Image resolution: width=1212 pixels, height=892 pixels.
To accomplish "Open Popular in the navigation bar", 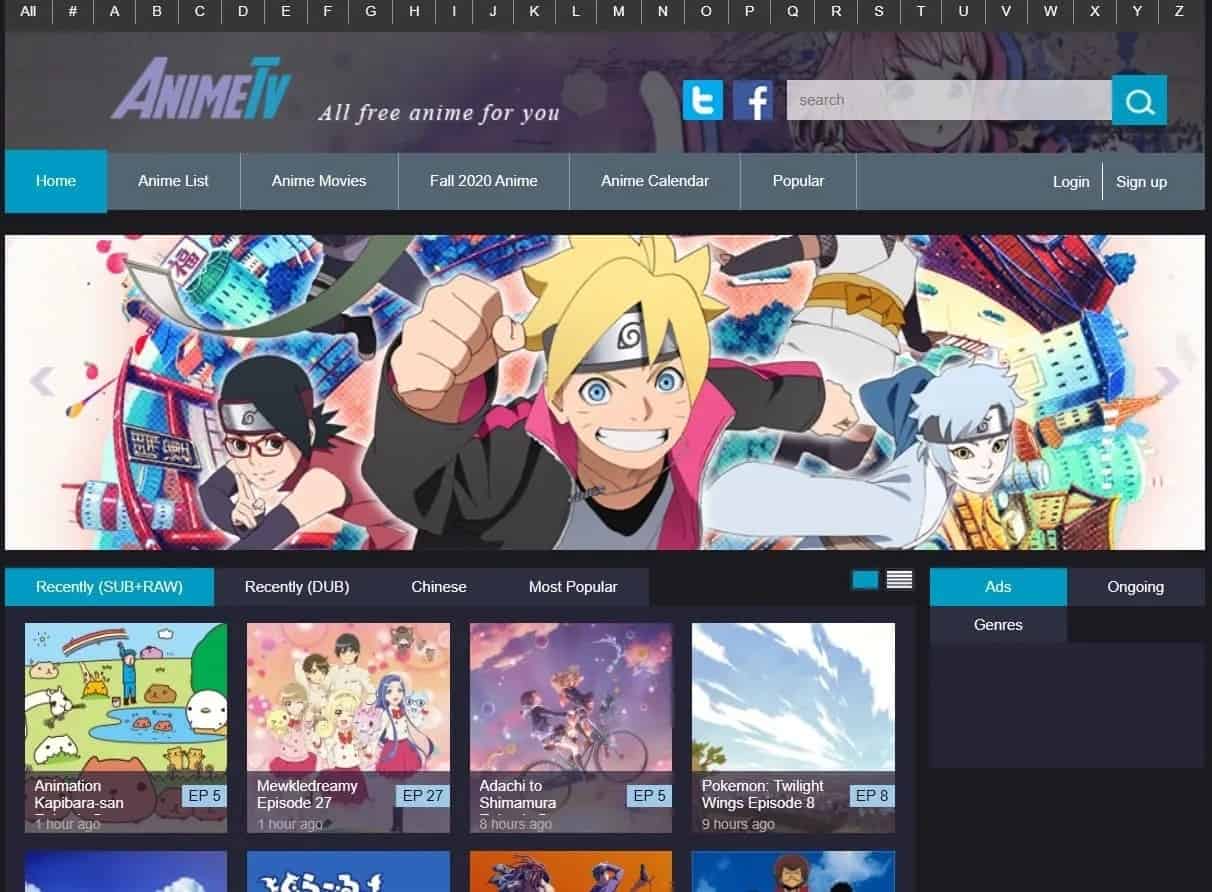I will [798, 181].
